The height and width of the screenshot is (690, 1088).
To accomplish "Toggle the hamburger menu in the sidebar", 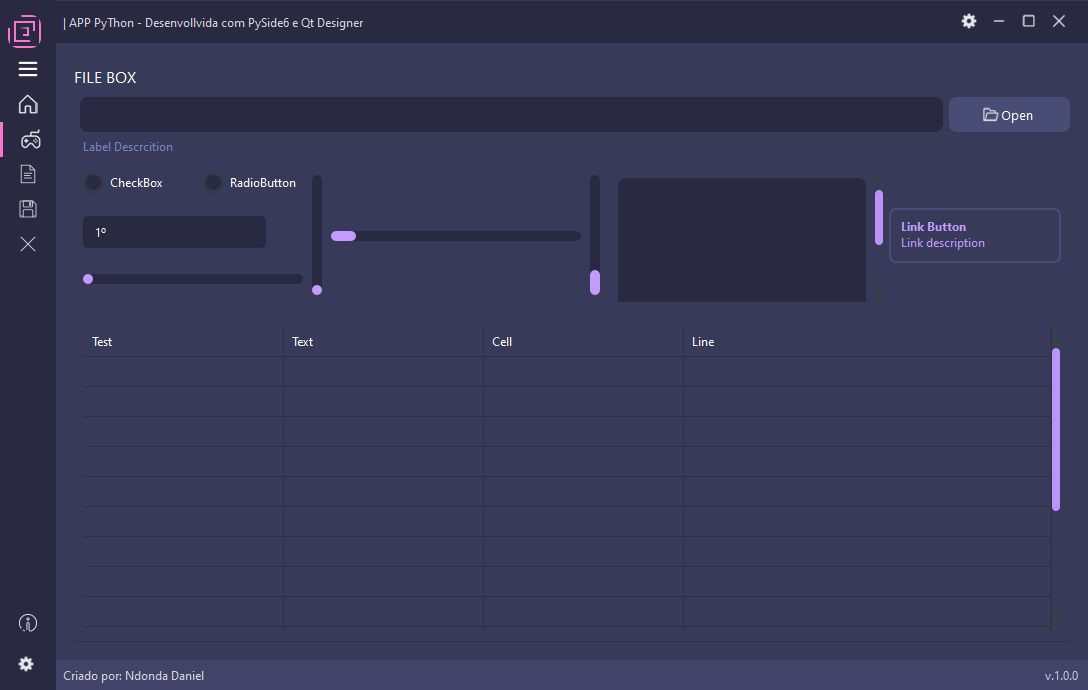I will point(28,69).
